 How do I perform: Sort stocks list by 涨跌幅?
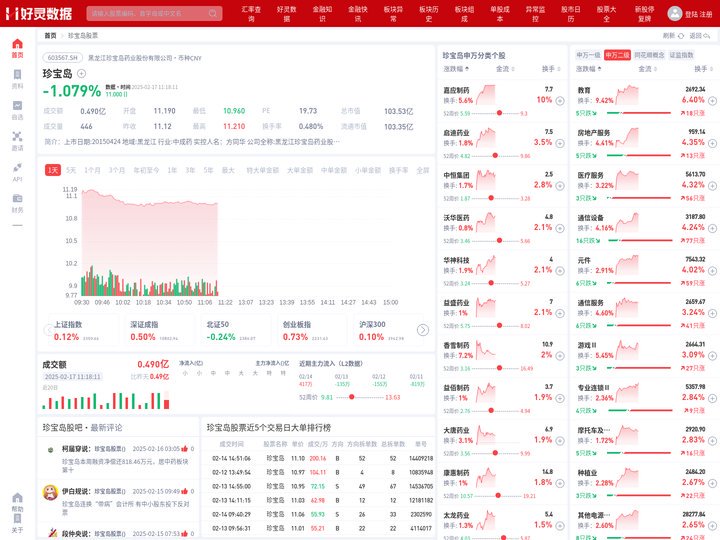(456, 69)
